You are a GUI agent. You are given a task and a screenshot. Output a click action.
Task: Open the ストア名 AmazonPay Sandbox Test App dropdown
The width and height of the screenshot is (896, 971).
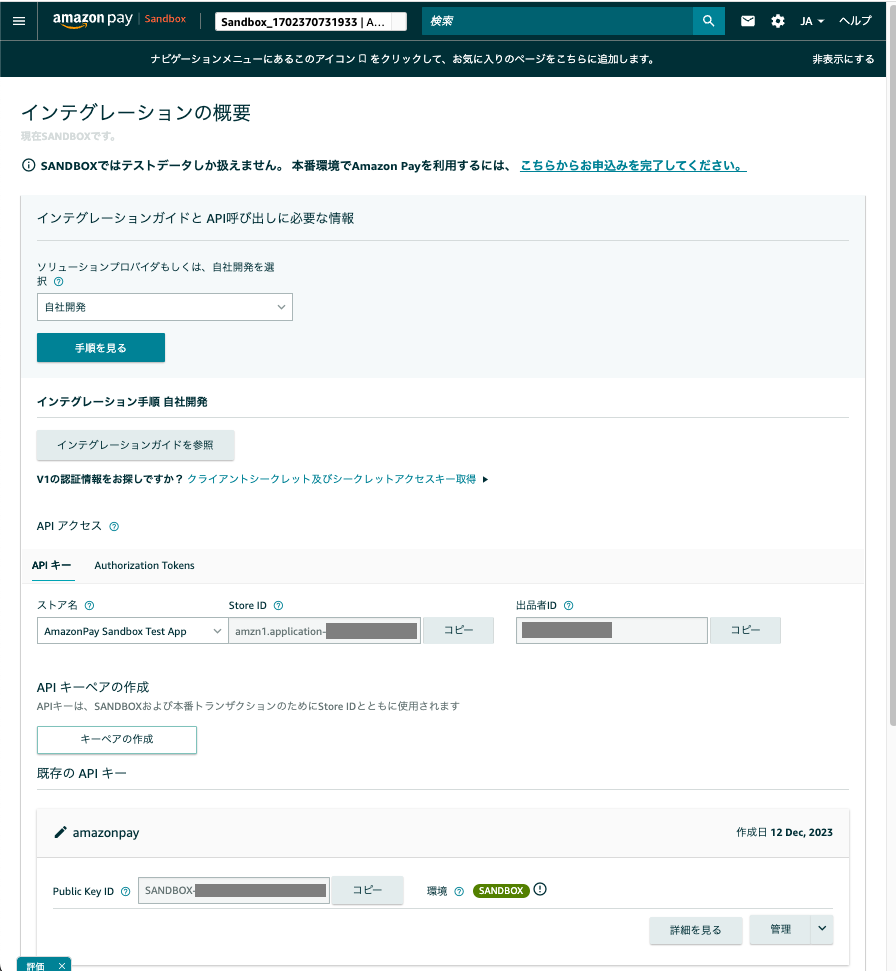132,631
